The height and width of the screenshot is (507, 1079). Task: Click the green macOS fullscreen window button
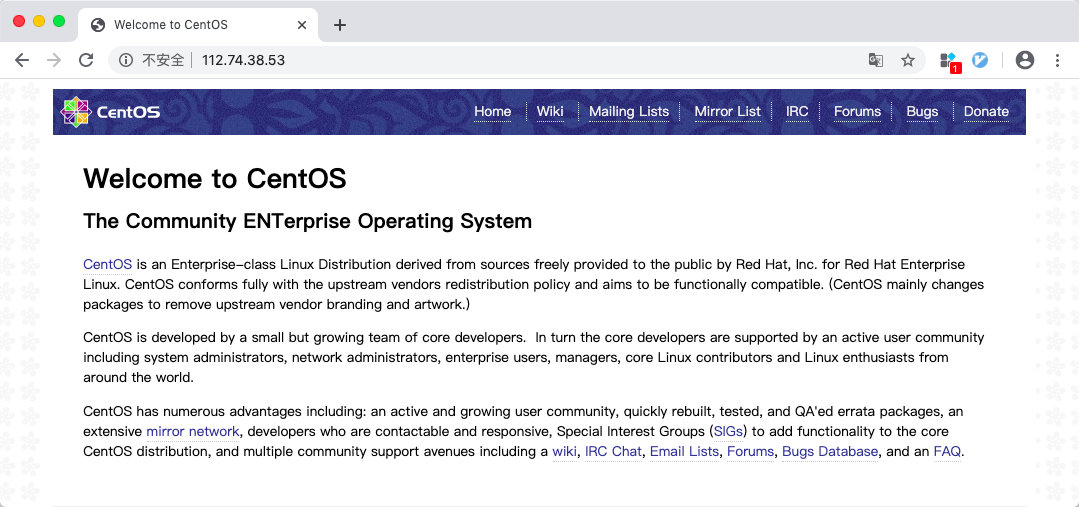point(59,21)
